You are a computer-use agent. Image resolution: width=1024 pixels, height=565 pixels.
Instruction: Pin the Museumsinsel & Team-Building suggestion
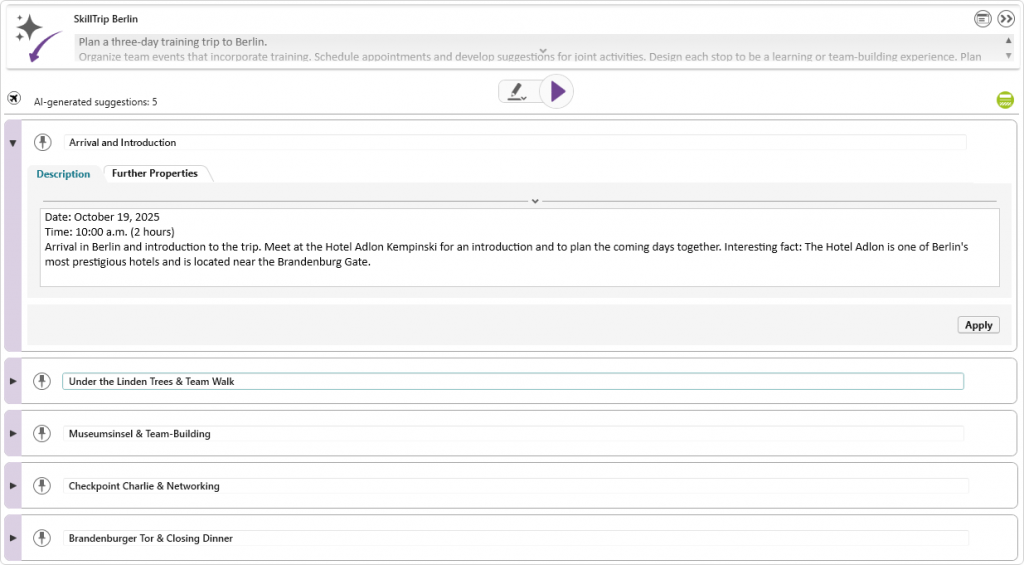click(42, 433)
